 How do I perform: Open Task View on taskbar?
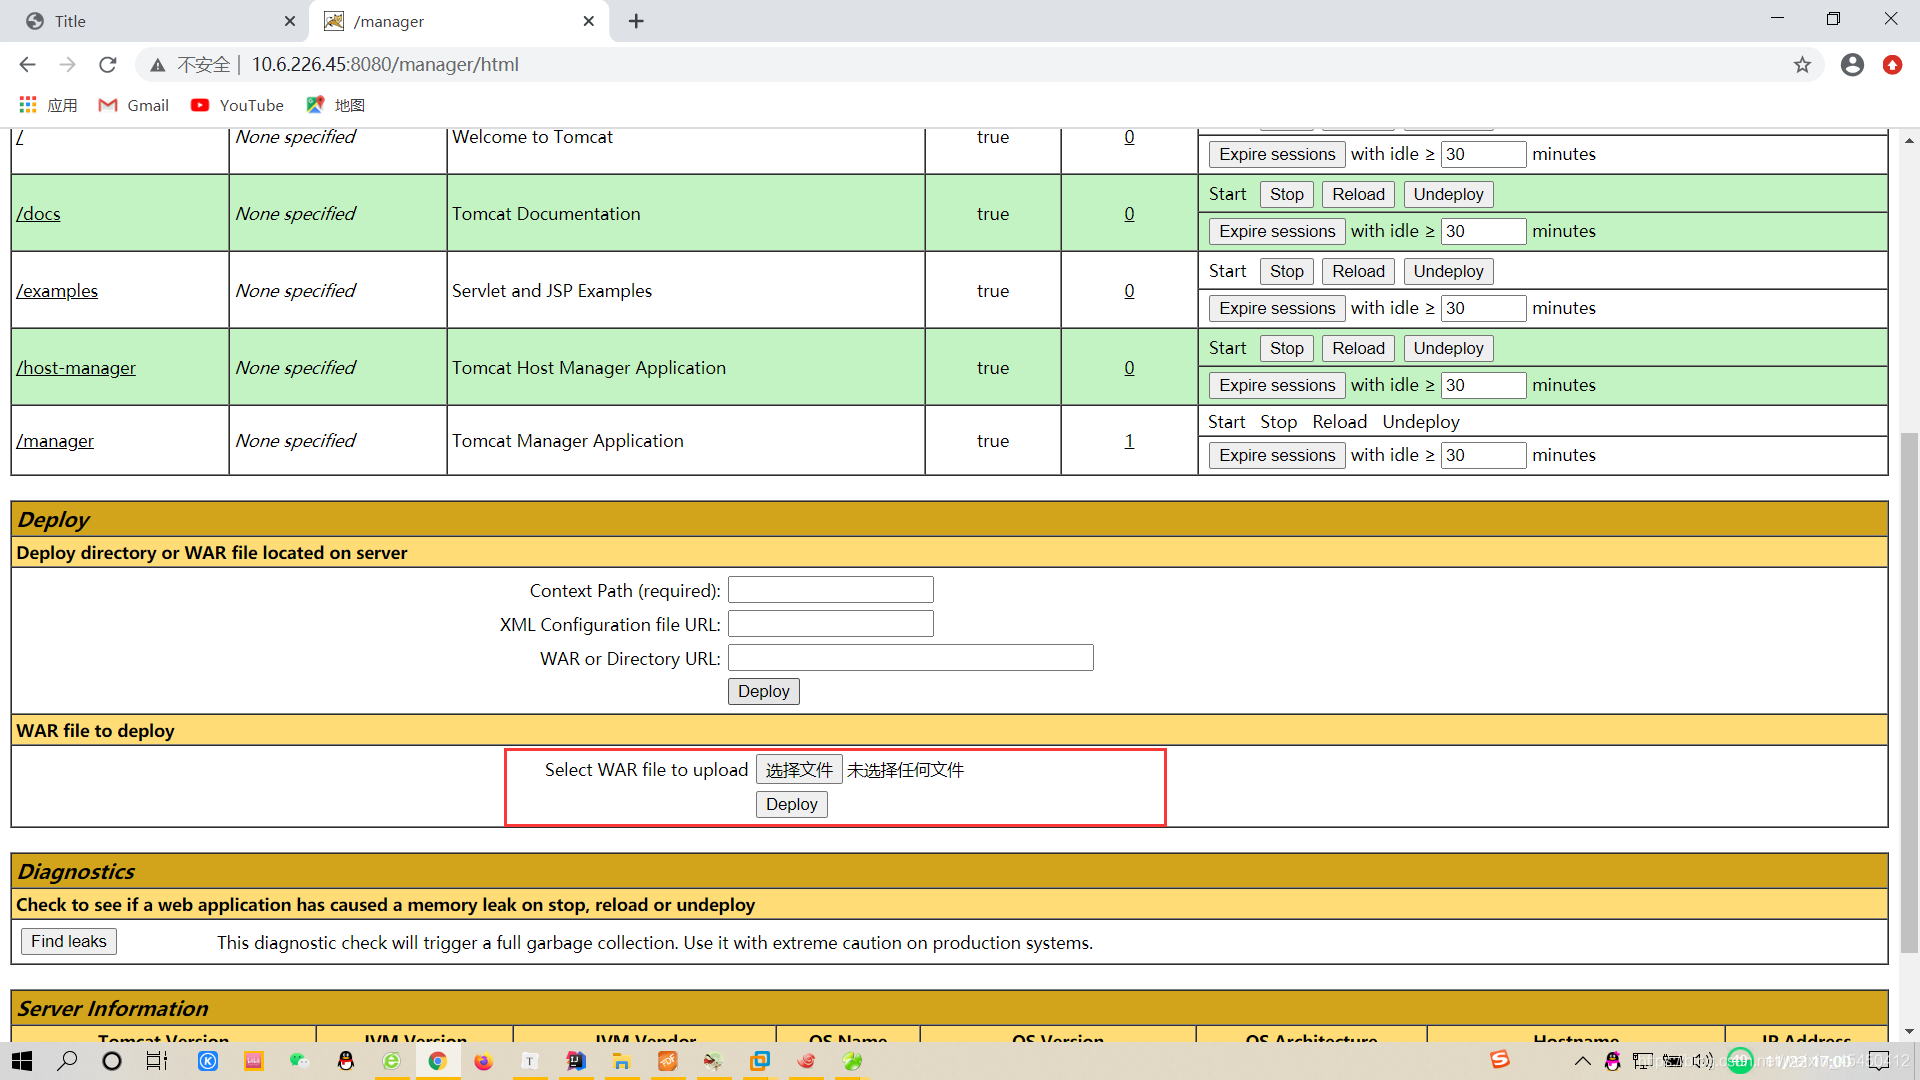click(x=157, y=1061)
